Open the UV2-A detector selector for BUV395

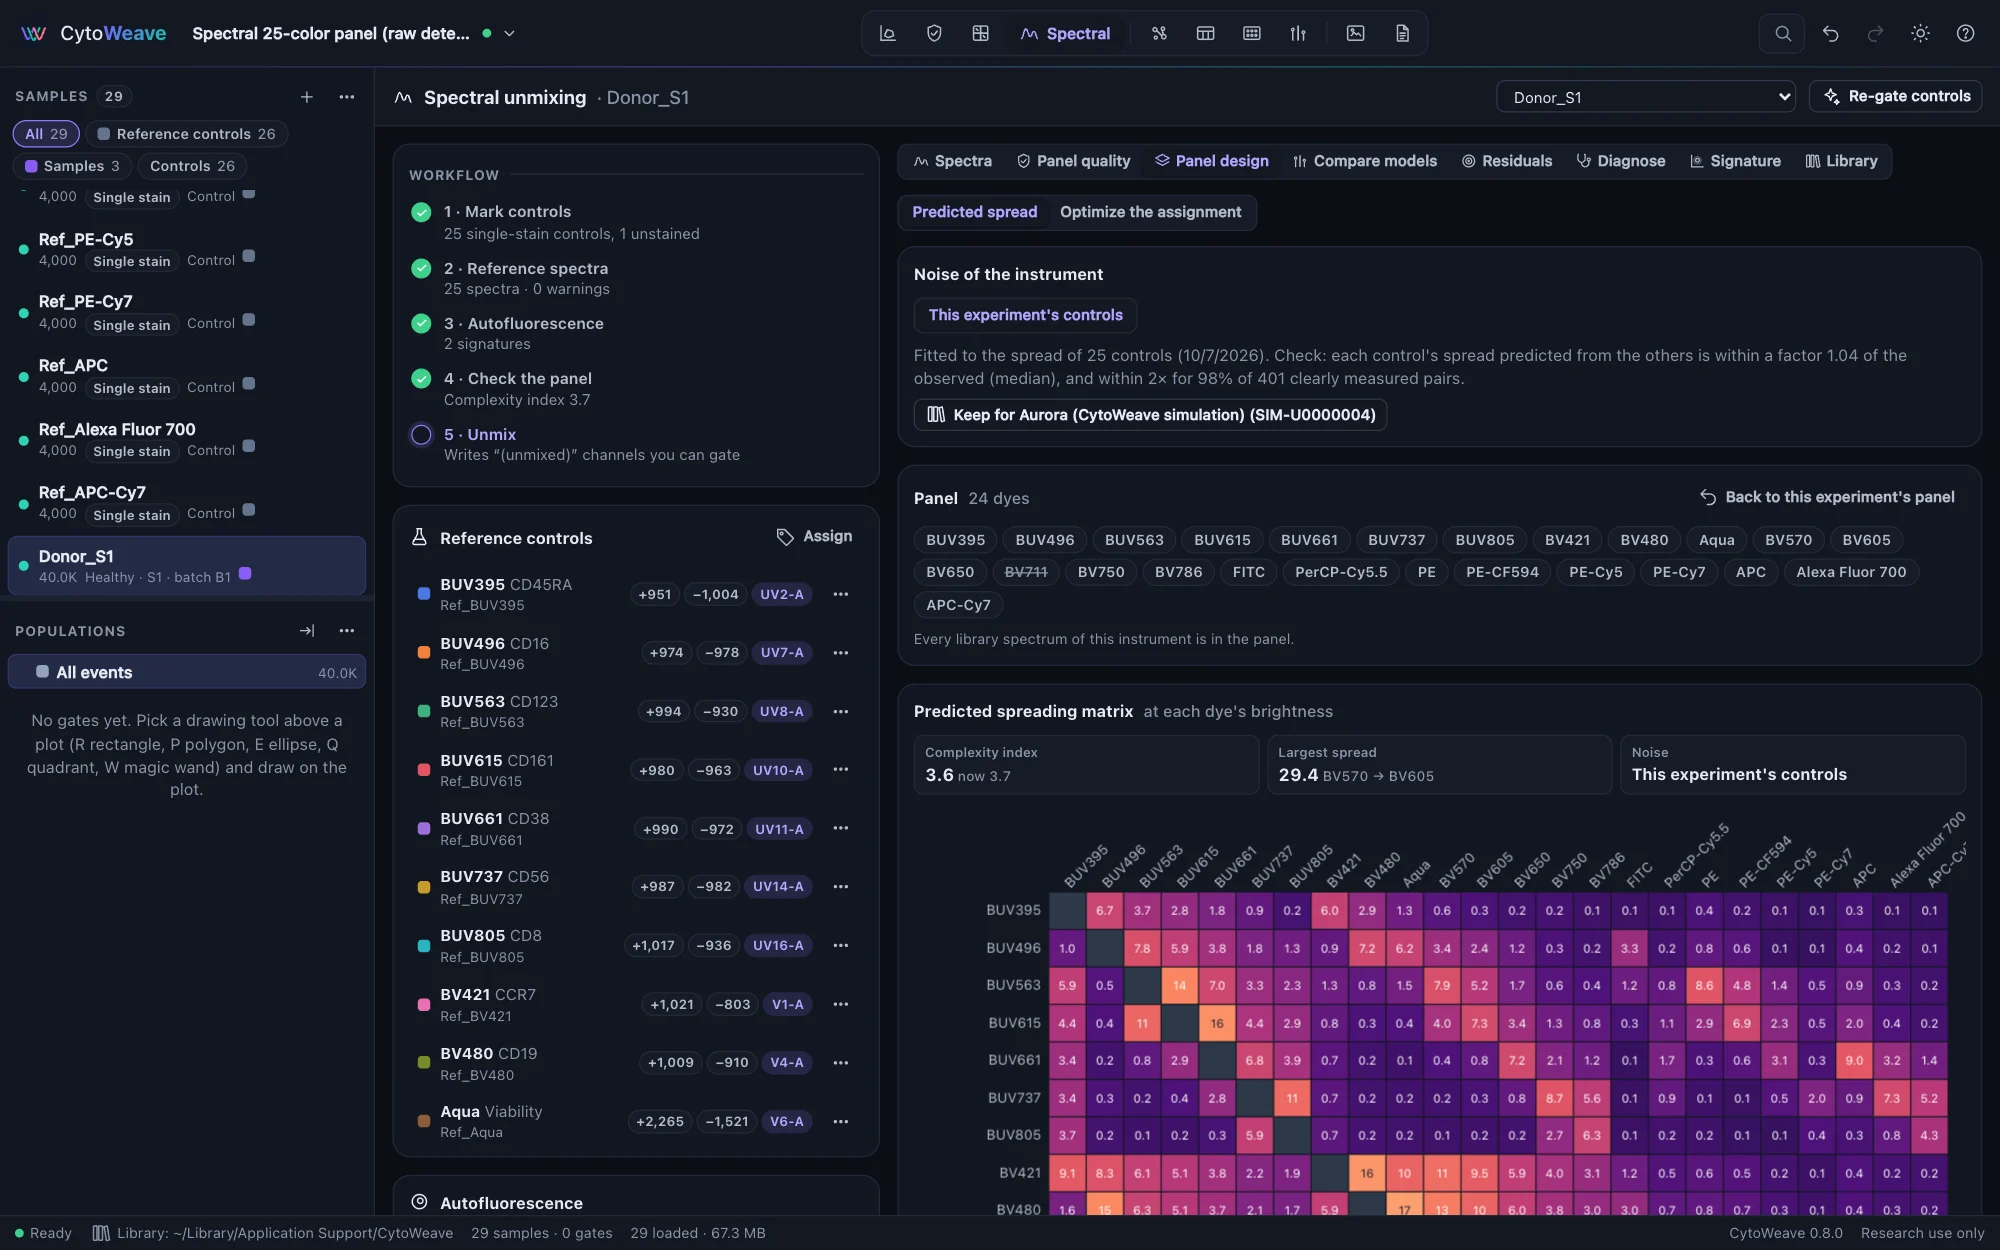tap(782, 594)
